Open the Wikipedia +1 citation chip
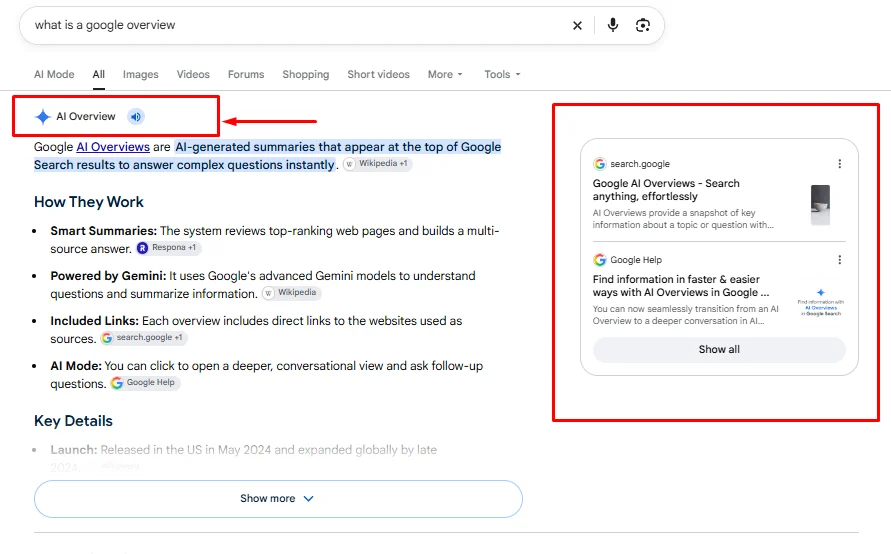 point(377,164)
